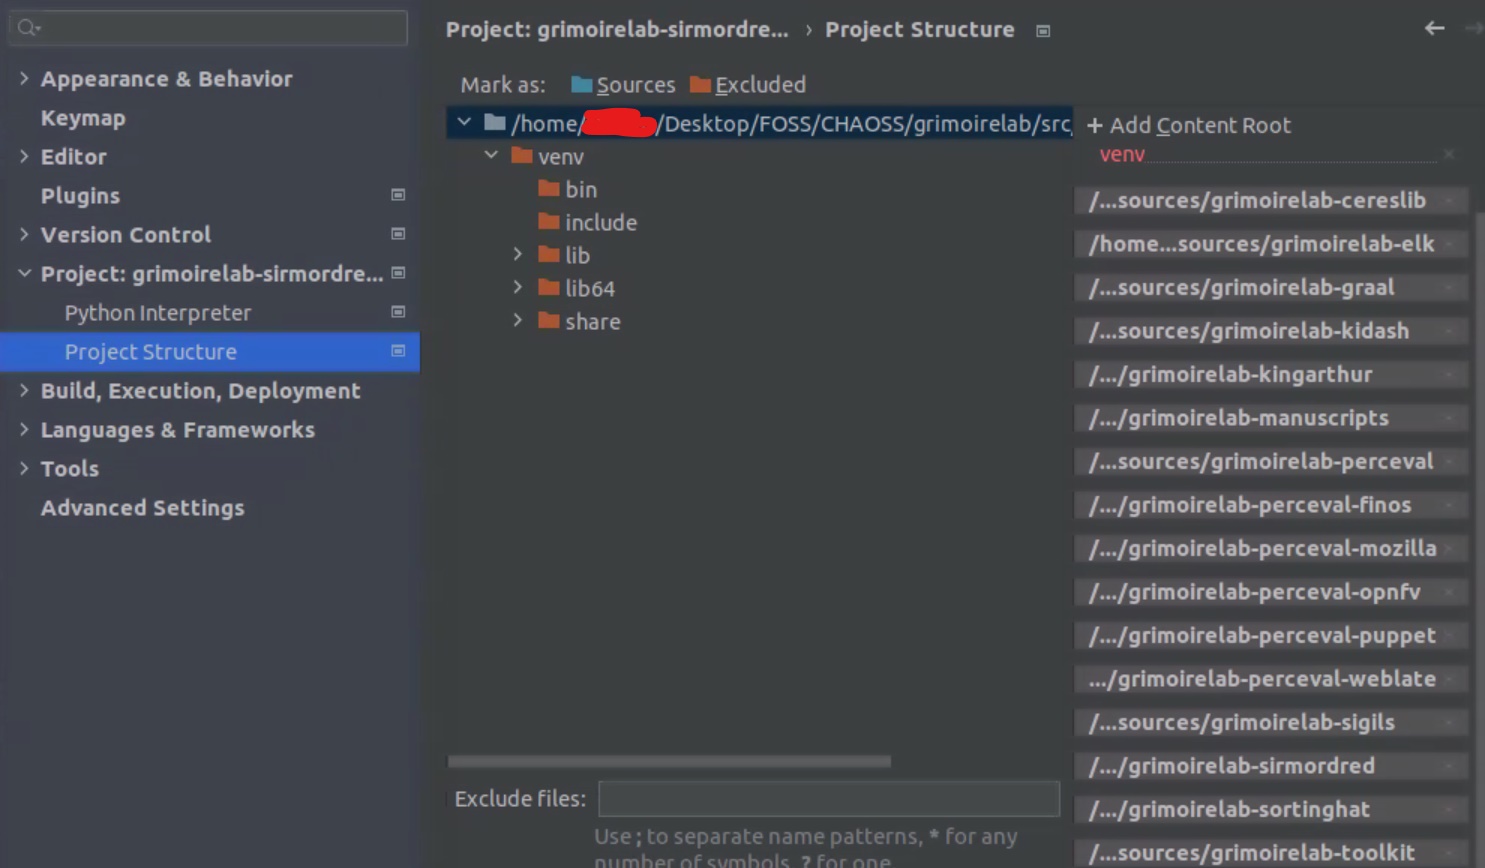
Task: Click the Exclude files input field
Action: (829, 798)
